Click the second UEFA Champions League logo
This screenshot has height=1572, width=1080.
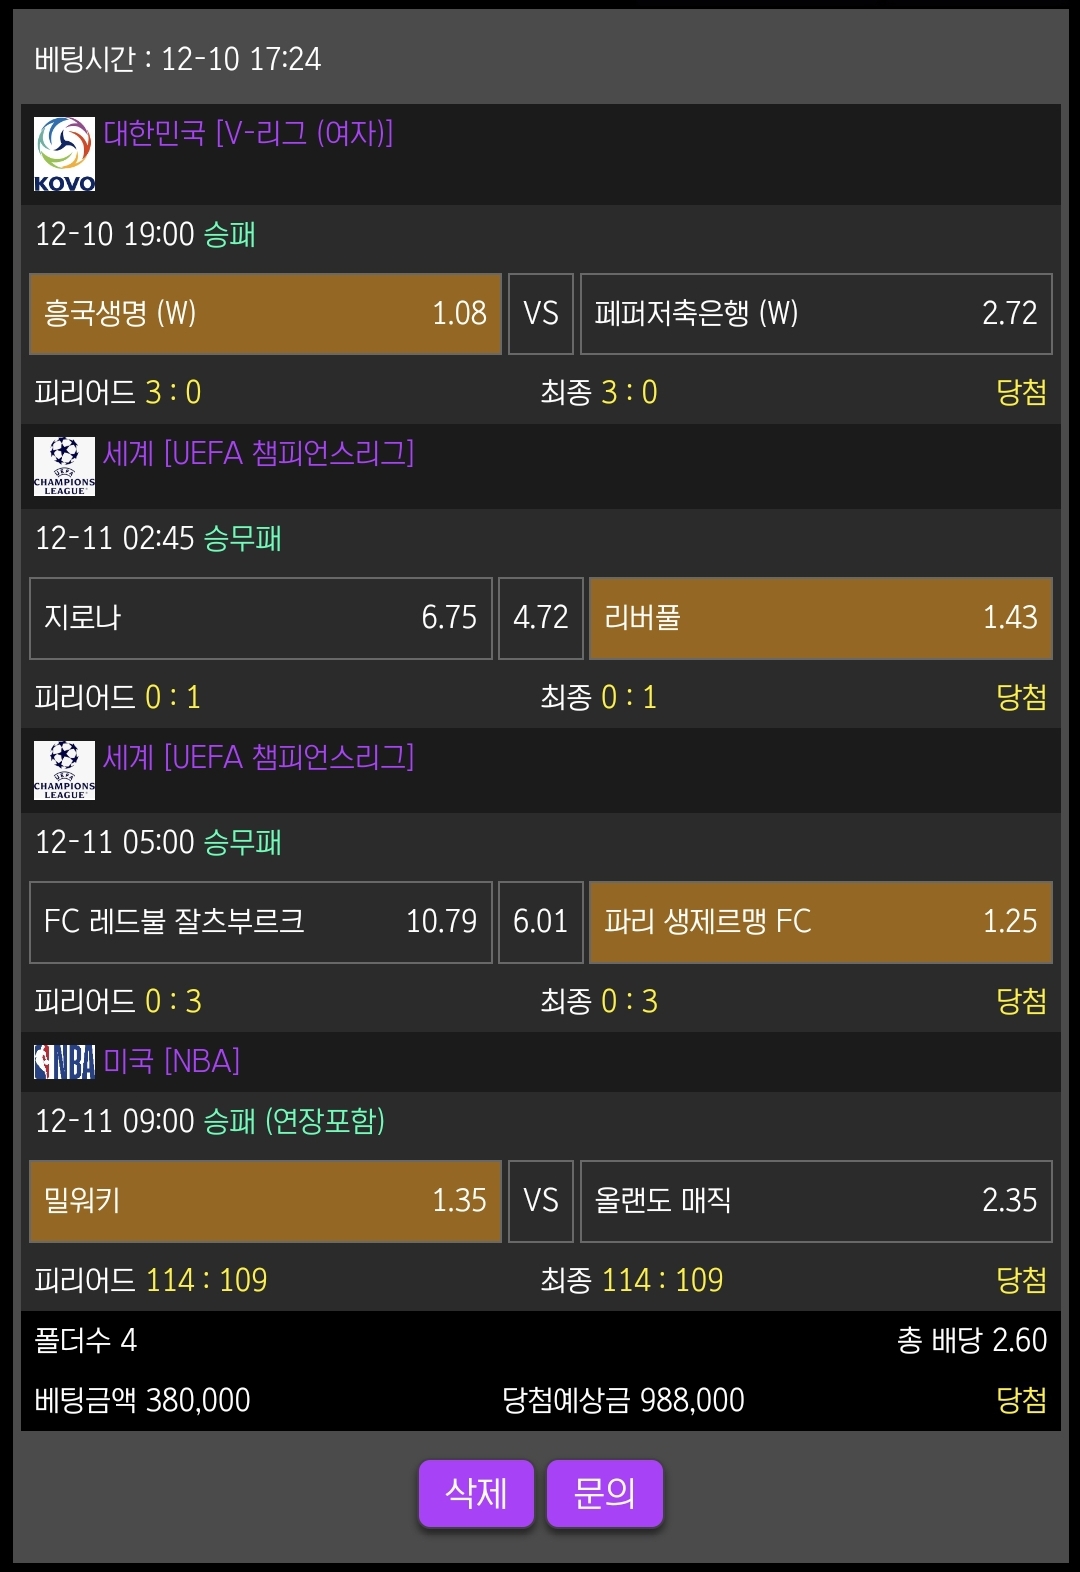(x=64, y=770)
